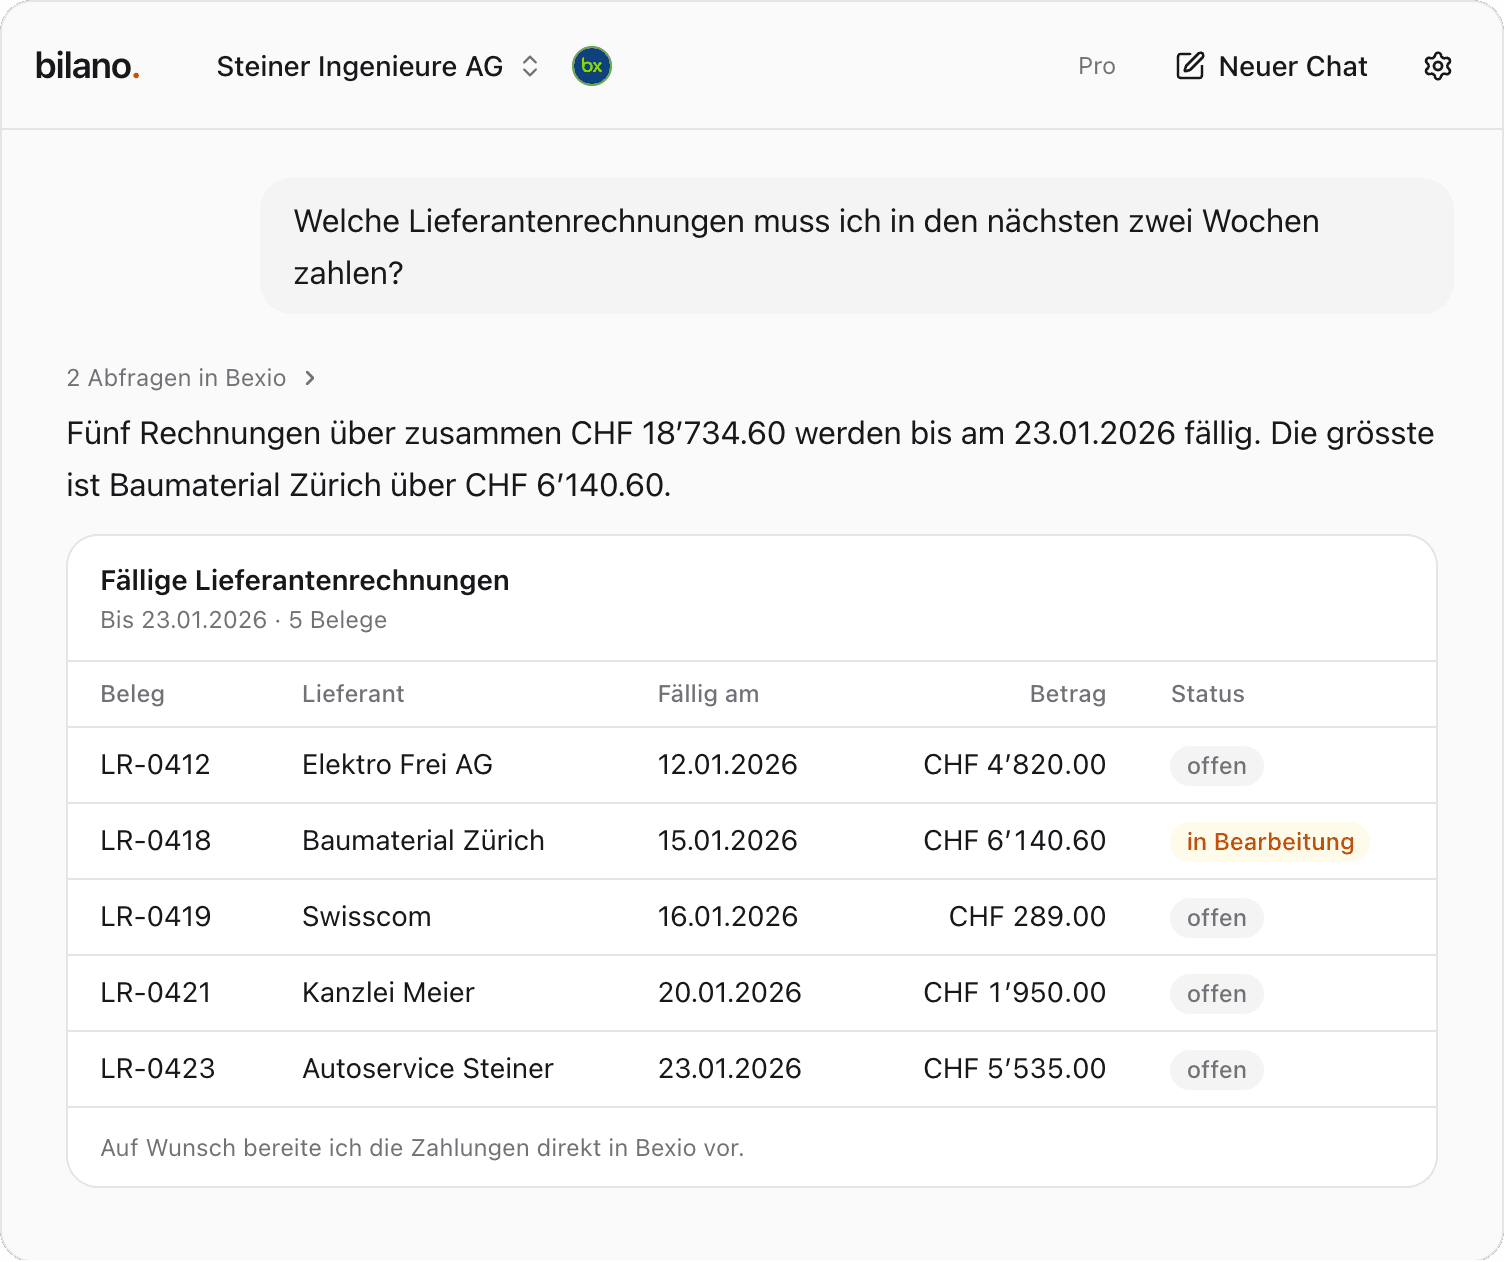Click amount CHF 289.00
Viewport: 1504px width, 1262px height.
[x=1027, y=917]
